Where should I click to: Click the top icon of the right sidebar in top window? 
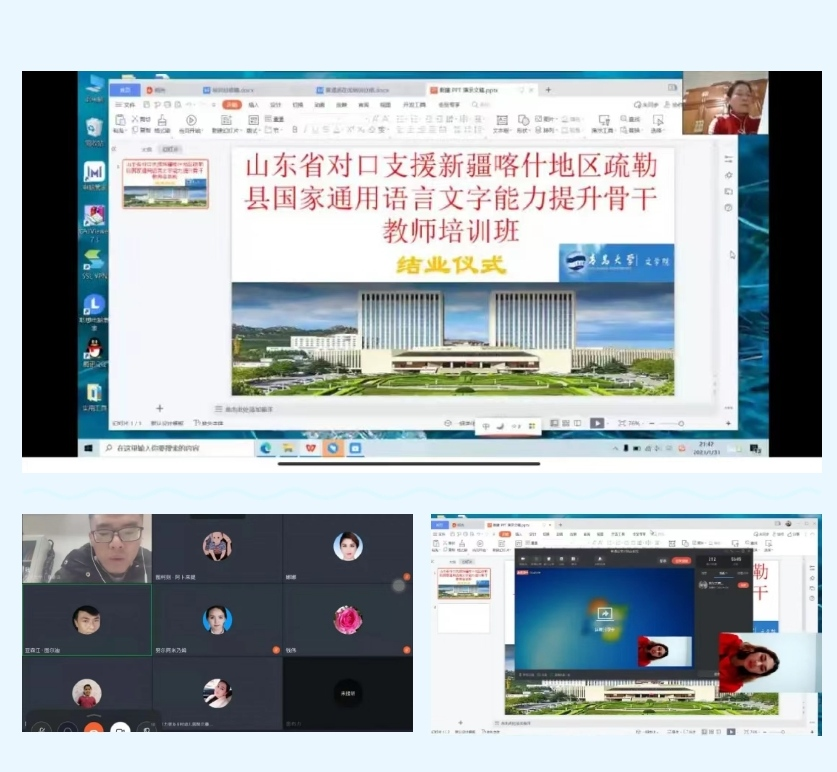pyautogui.click(x=729, y=159)
